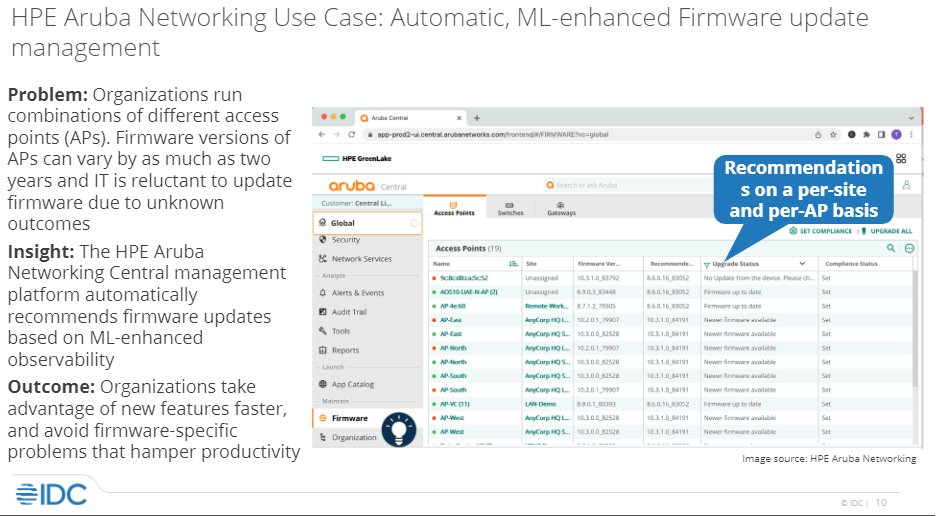Open the tab list chevron
The height and width of the screenshot is (516, 938).
tap(911, 118)
